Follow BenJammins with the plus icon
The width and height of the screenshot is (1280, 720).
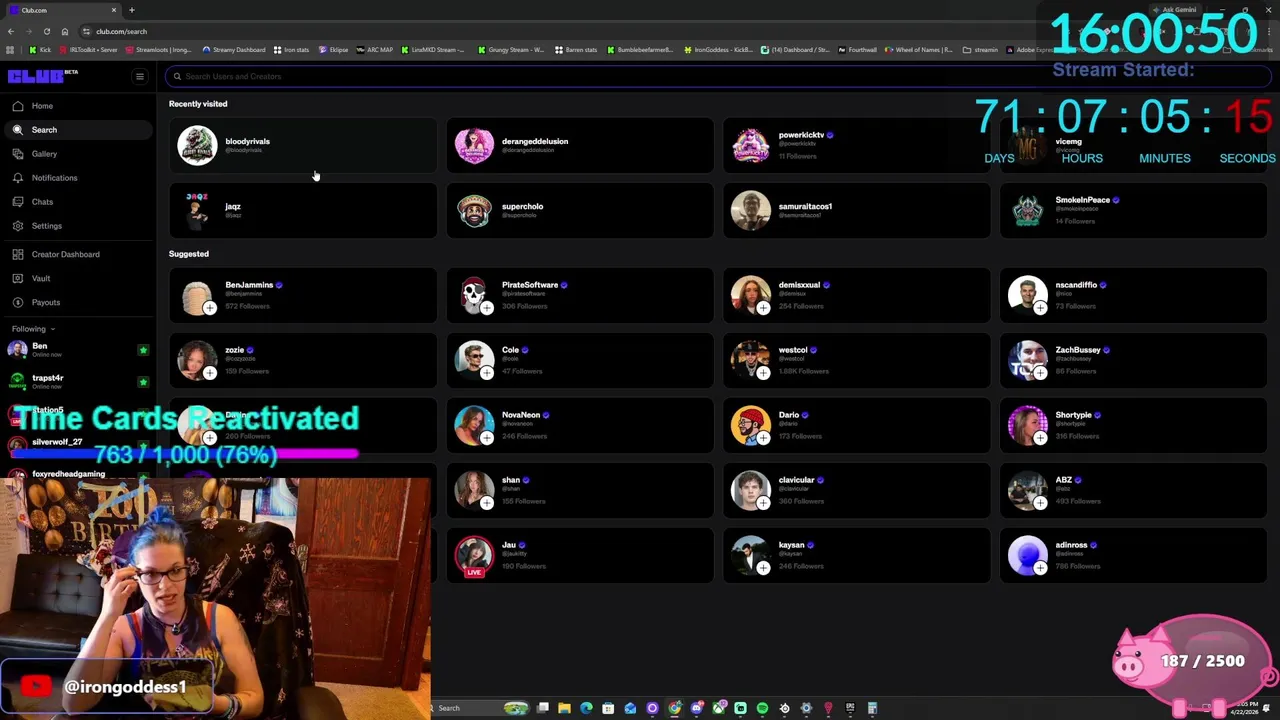click(x=209, y=308)
